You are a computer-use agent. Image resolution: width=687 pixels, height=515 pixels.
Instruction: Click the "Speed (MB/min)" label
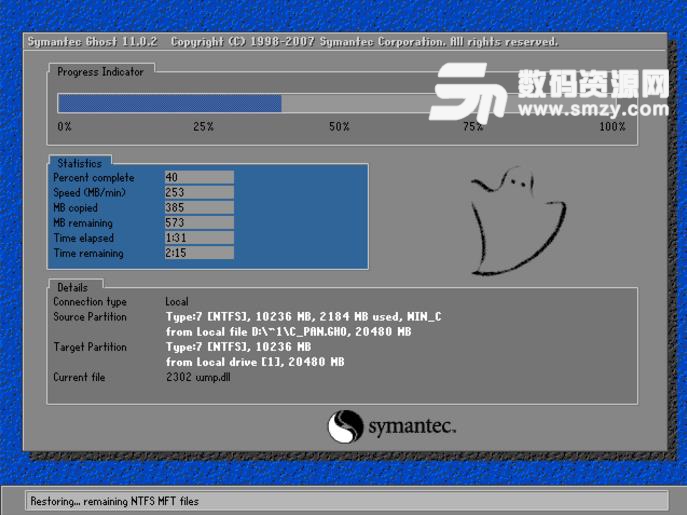point(89,192)
